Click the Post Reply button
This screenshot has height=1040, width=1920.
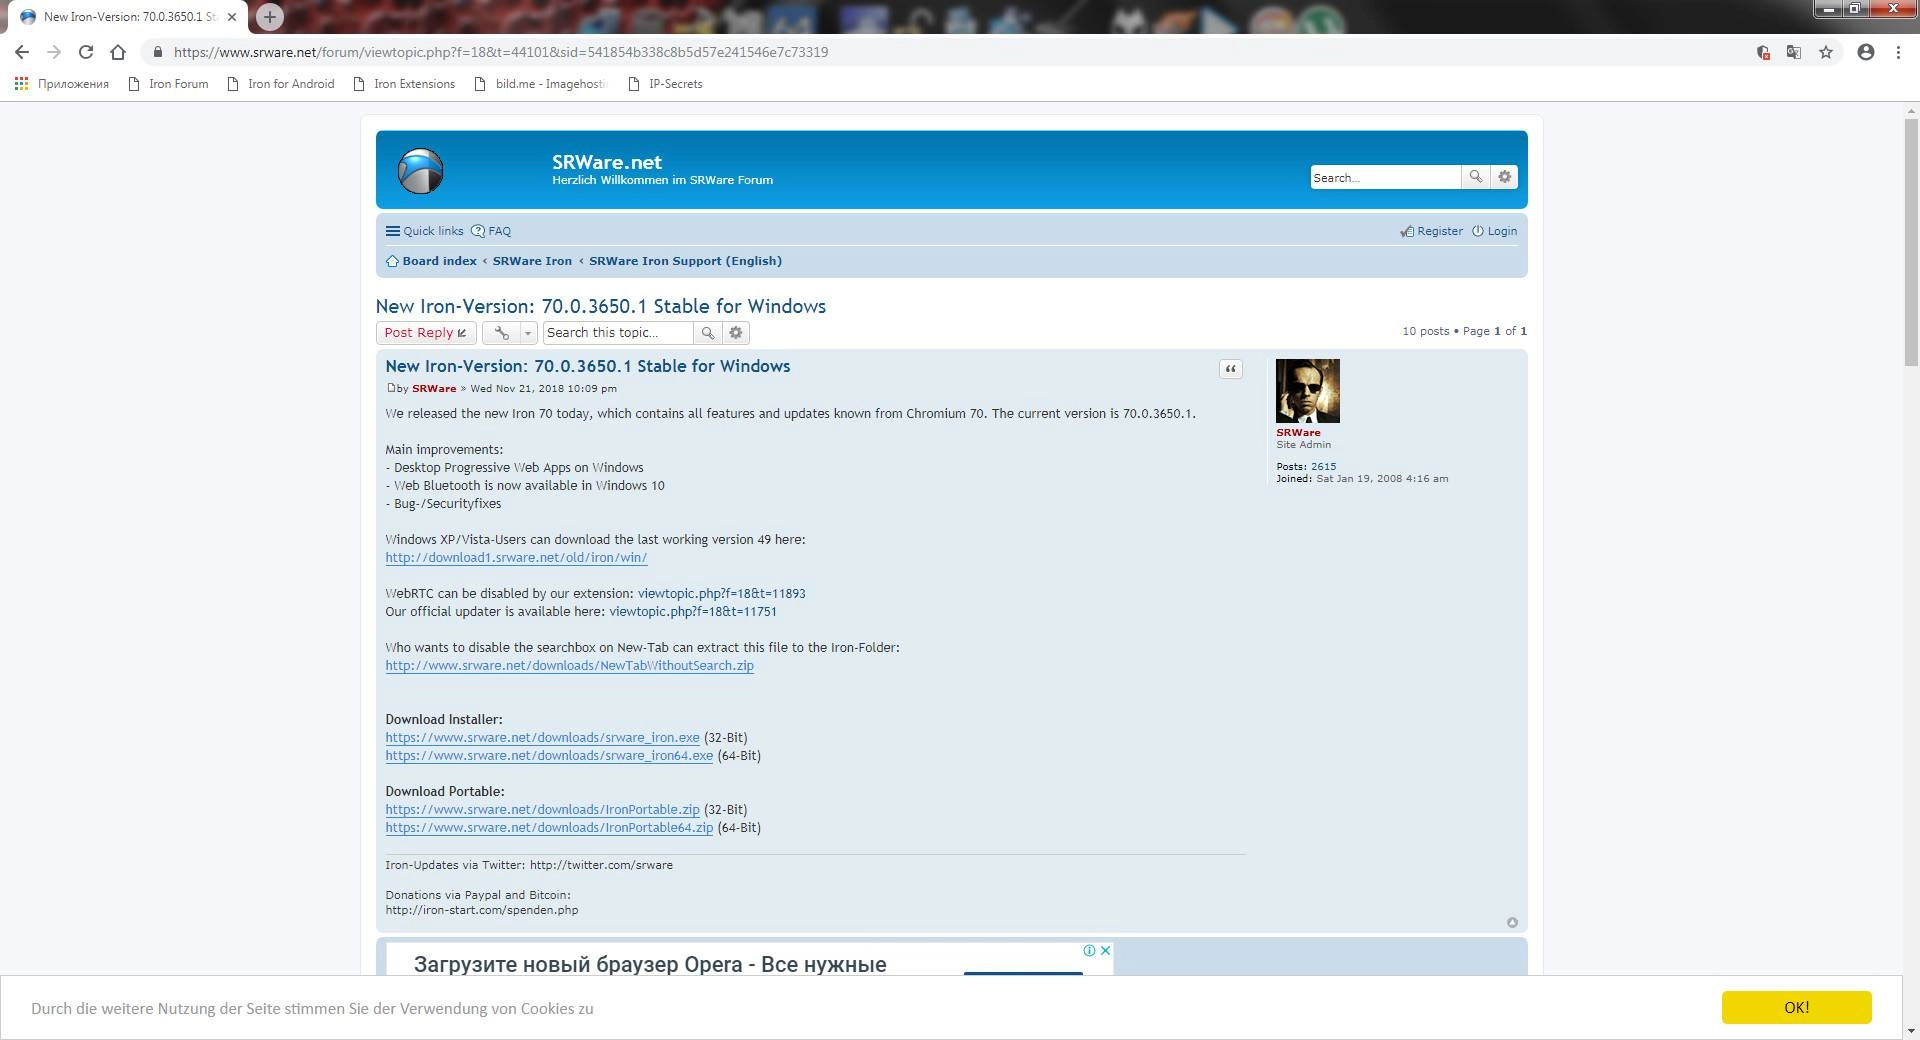tap(426, 333)
